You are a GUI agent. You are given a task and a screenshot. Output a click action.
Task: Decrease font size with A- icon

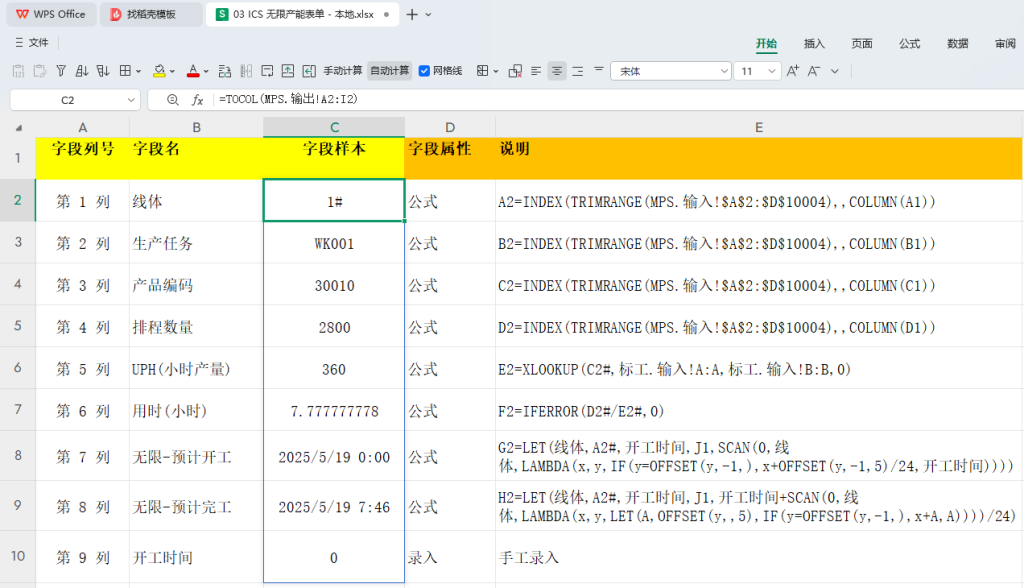click(x=814, y=71)
